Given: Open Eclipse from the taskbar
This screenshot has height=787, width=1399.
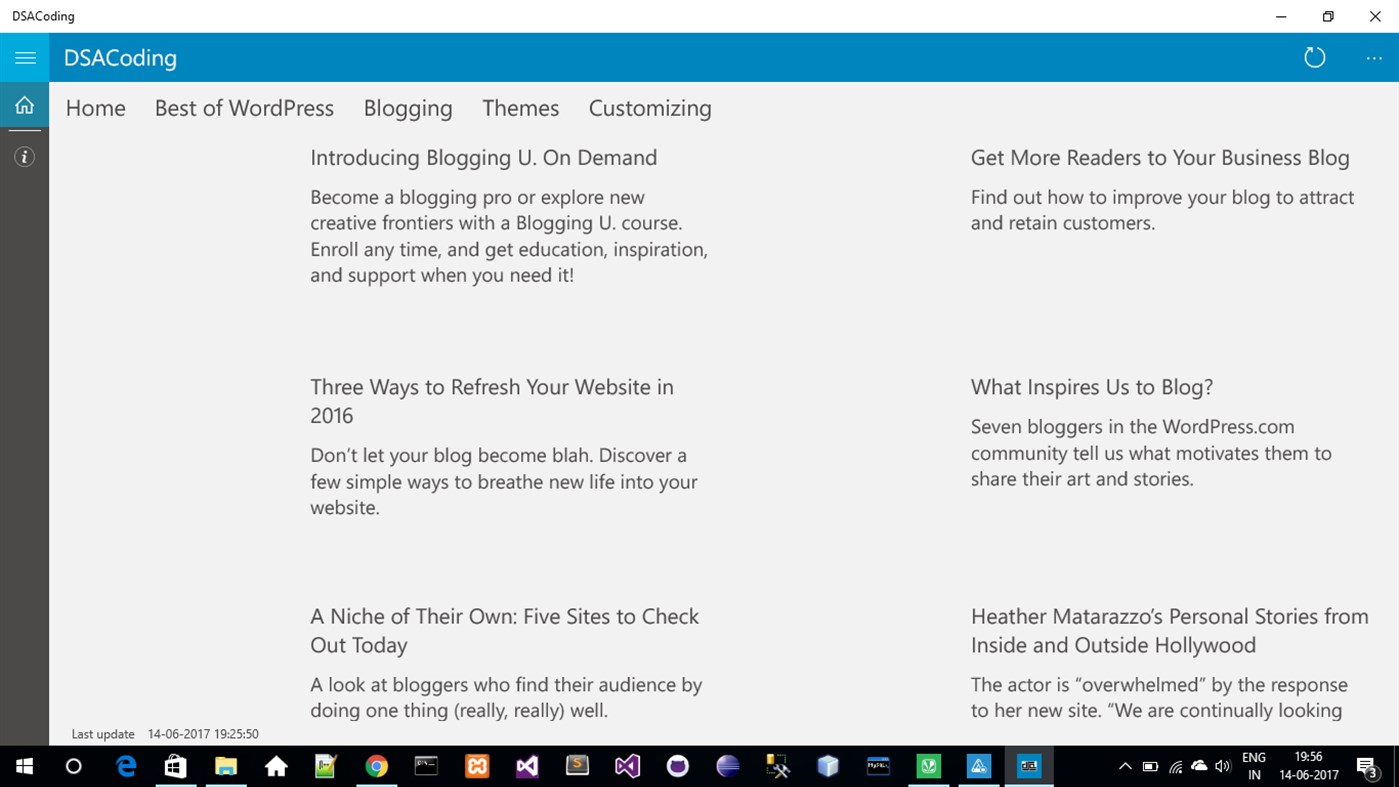Looking at the screenshot, I should tap(727, 767).
